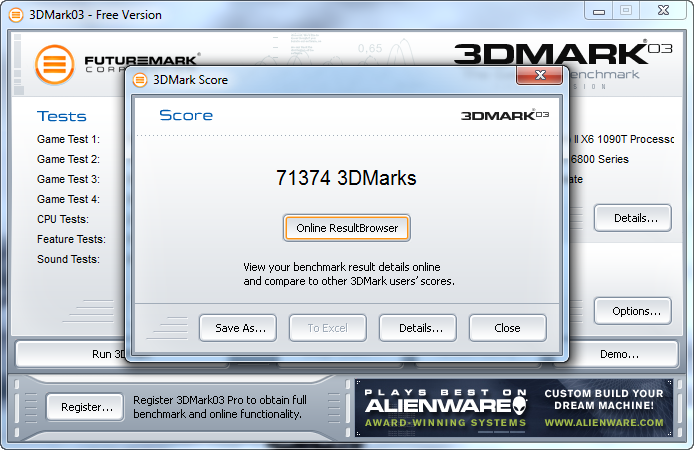Minimize the 3DMark03 main window
Viewport: 694px width, 450px height.
(599, 11)
